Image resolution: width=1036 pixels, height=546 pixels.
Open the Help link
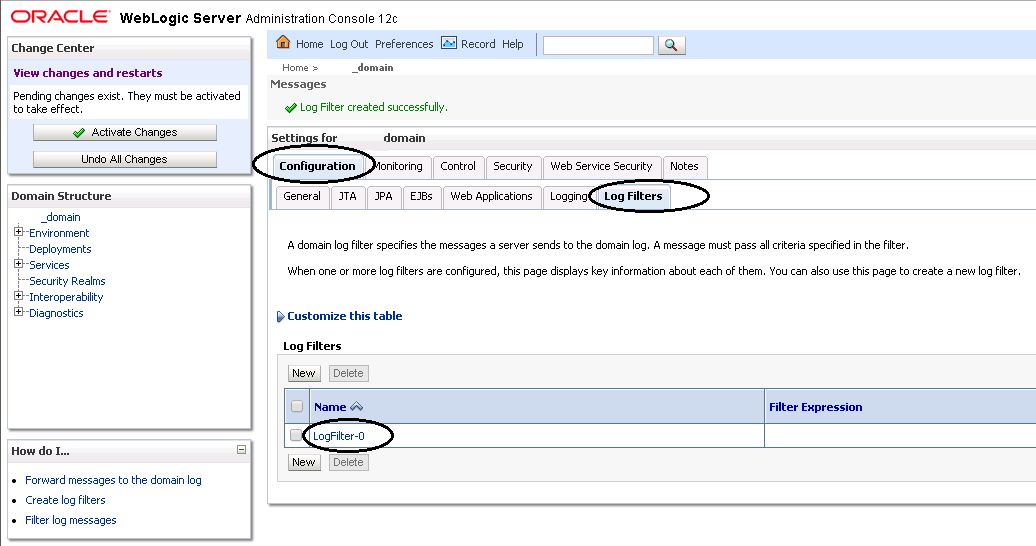(513, 44)
